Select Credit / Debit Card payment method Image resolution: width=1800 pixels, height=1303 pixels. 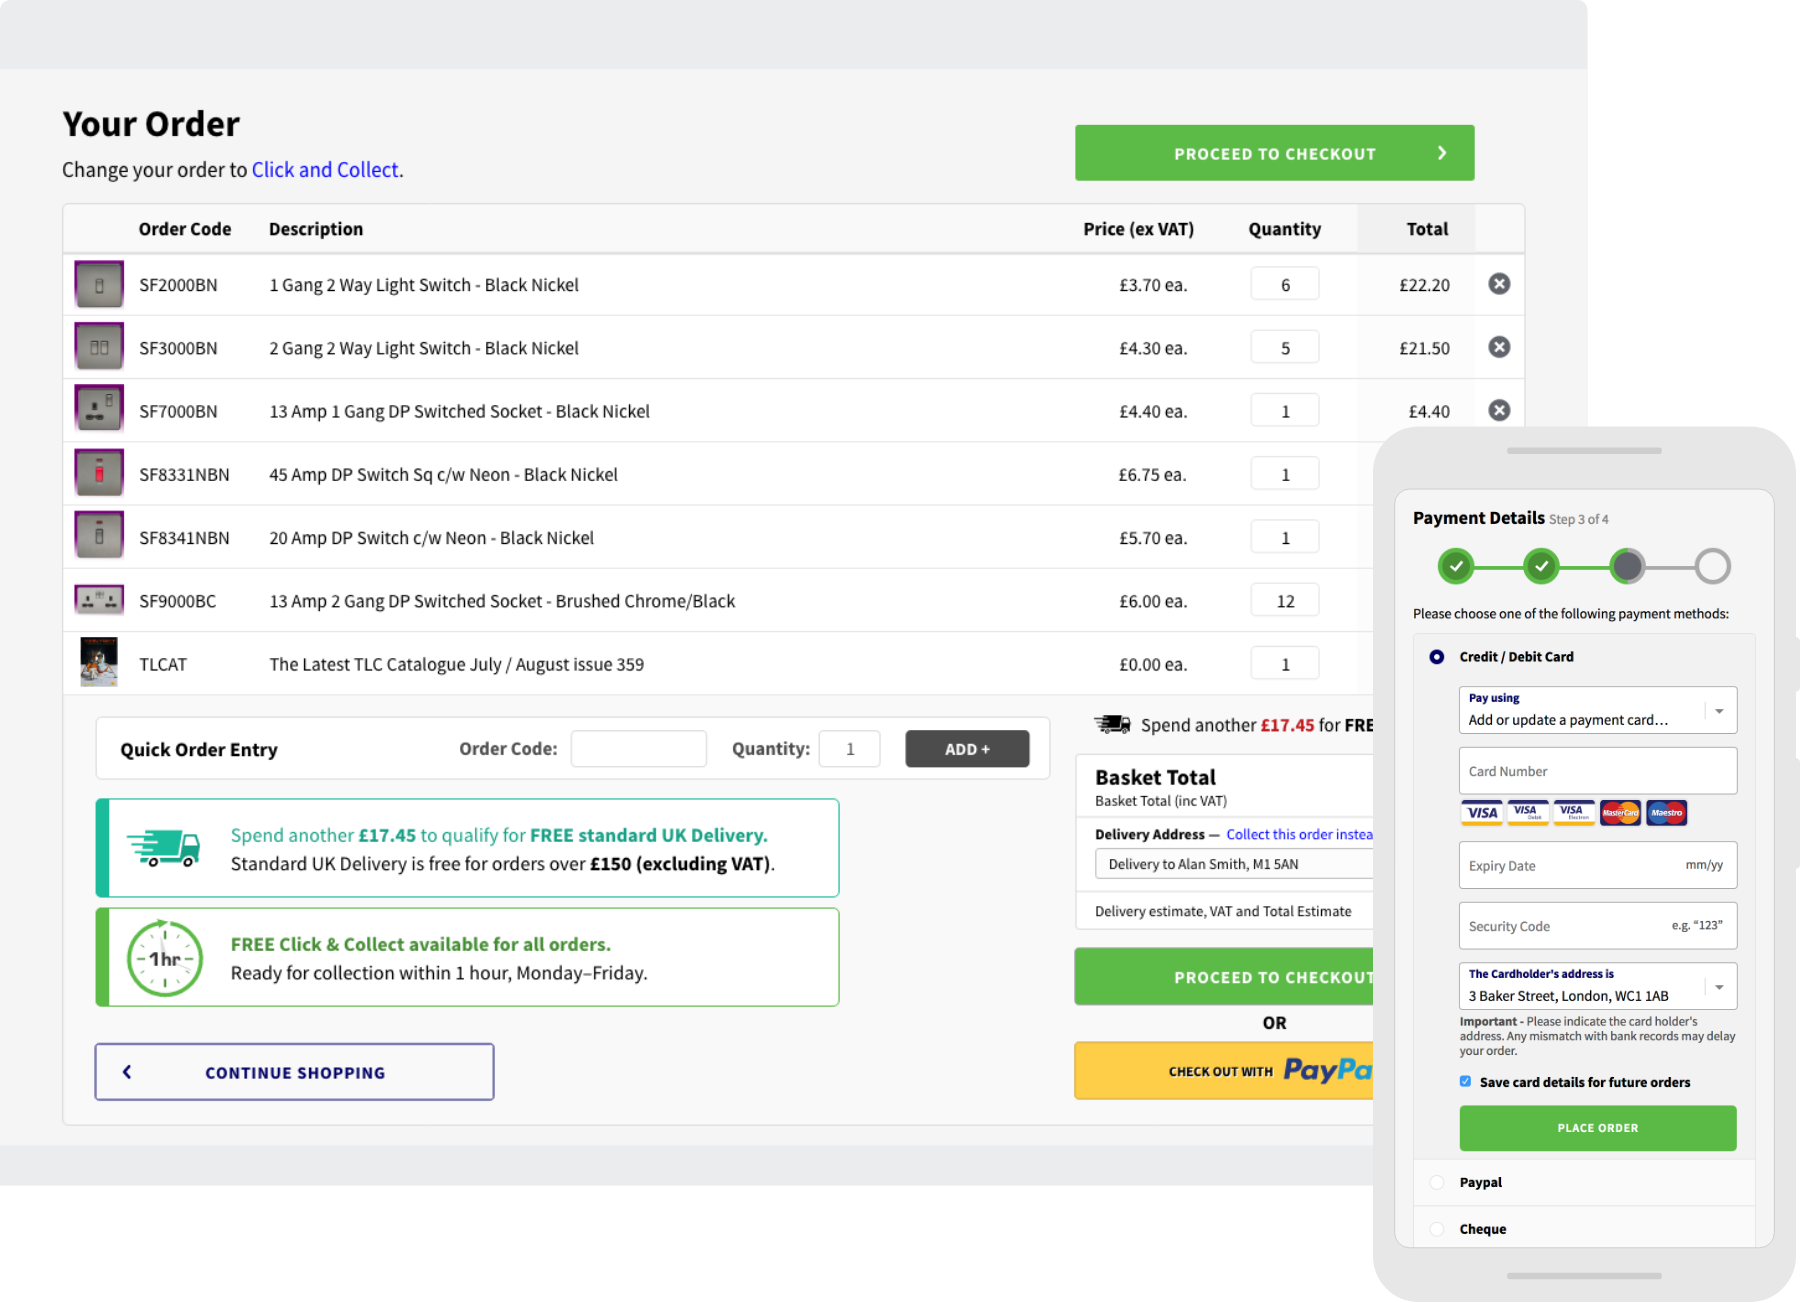pyautogui.click(x=1437, y=657)
